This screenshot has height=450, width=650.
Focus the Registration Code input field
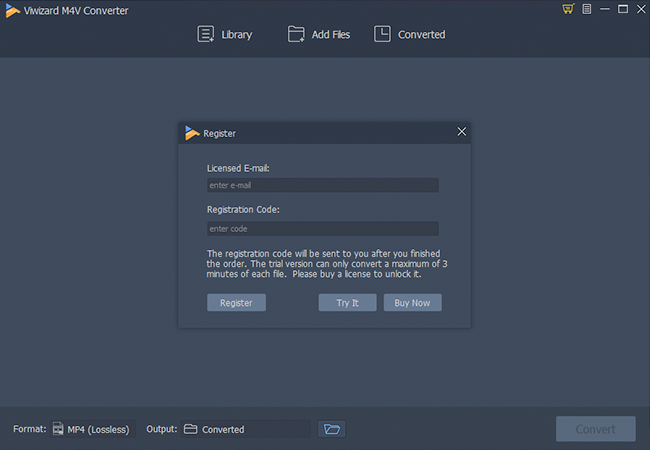322,228
